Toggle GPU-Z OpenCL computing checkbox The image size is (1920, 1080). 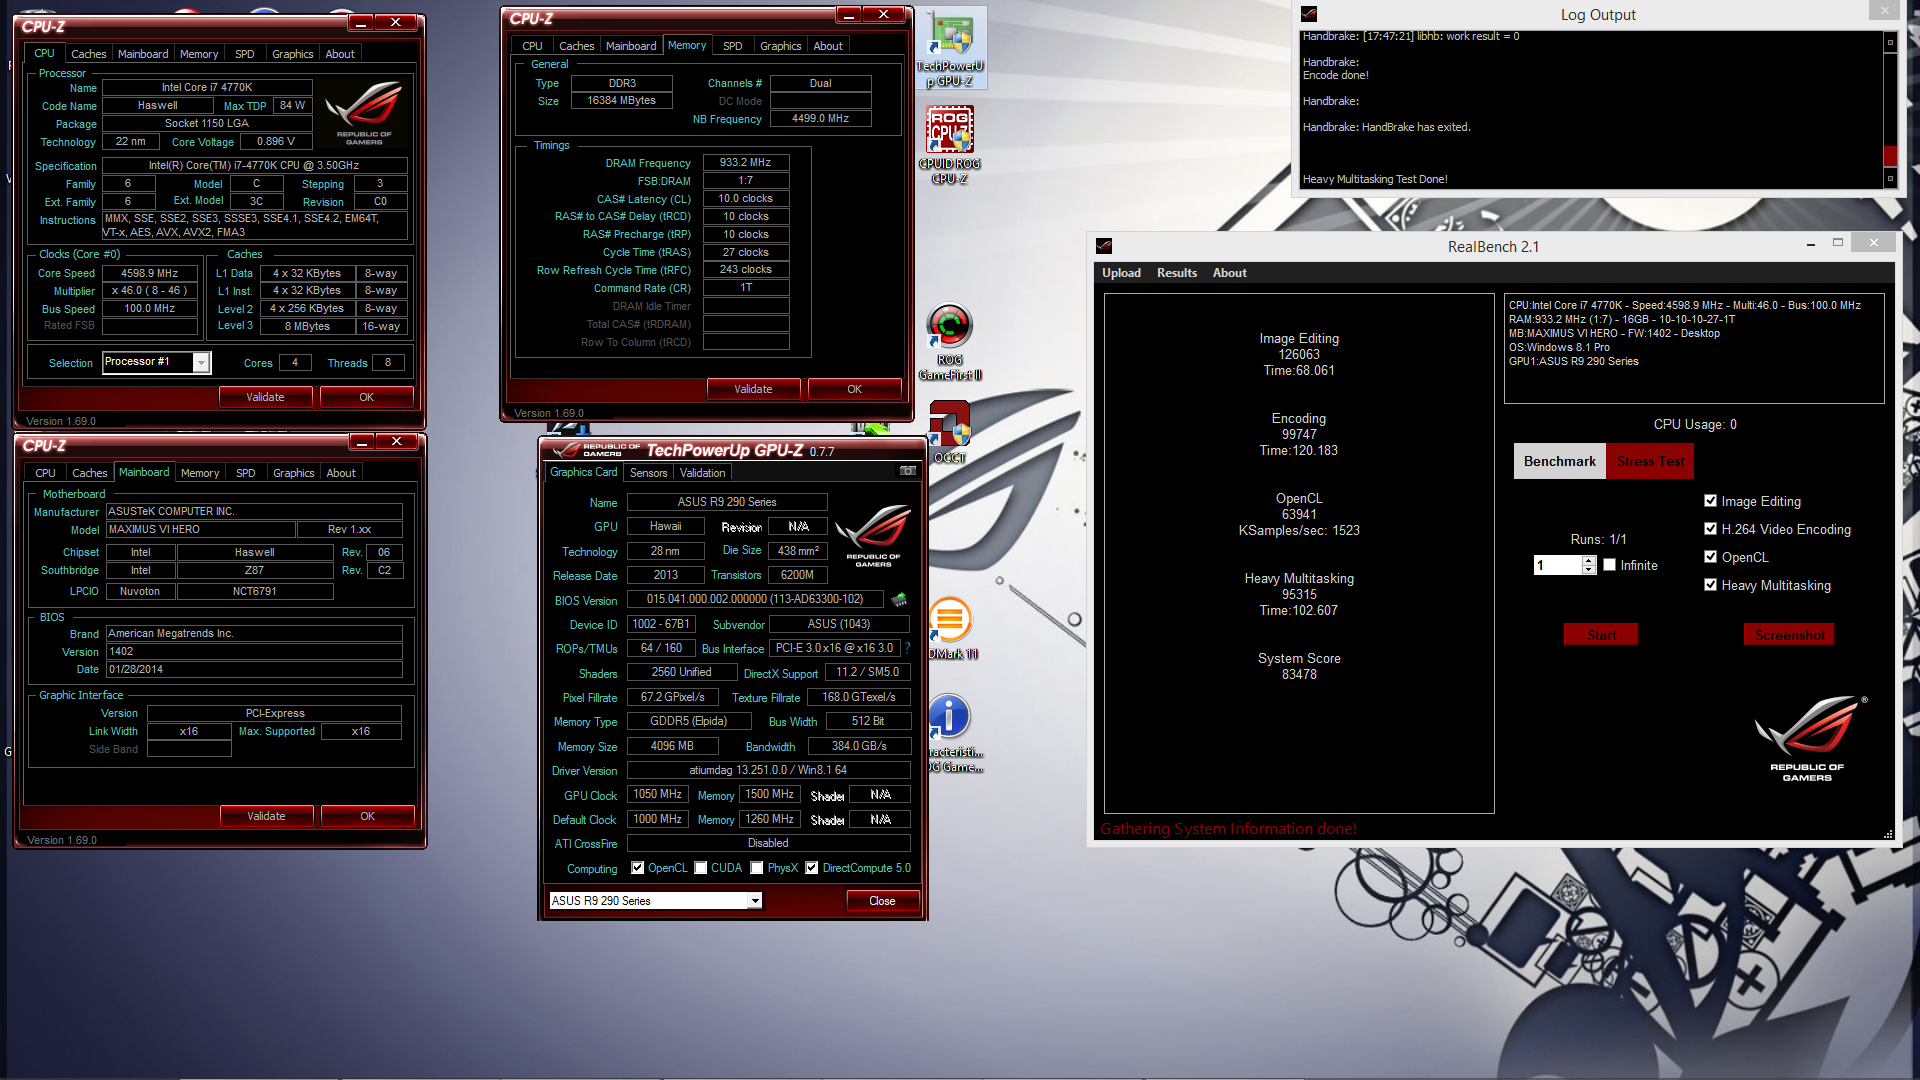click(x=637, y=868)
